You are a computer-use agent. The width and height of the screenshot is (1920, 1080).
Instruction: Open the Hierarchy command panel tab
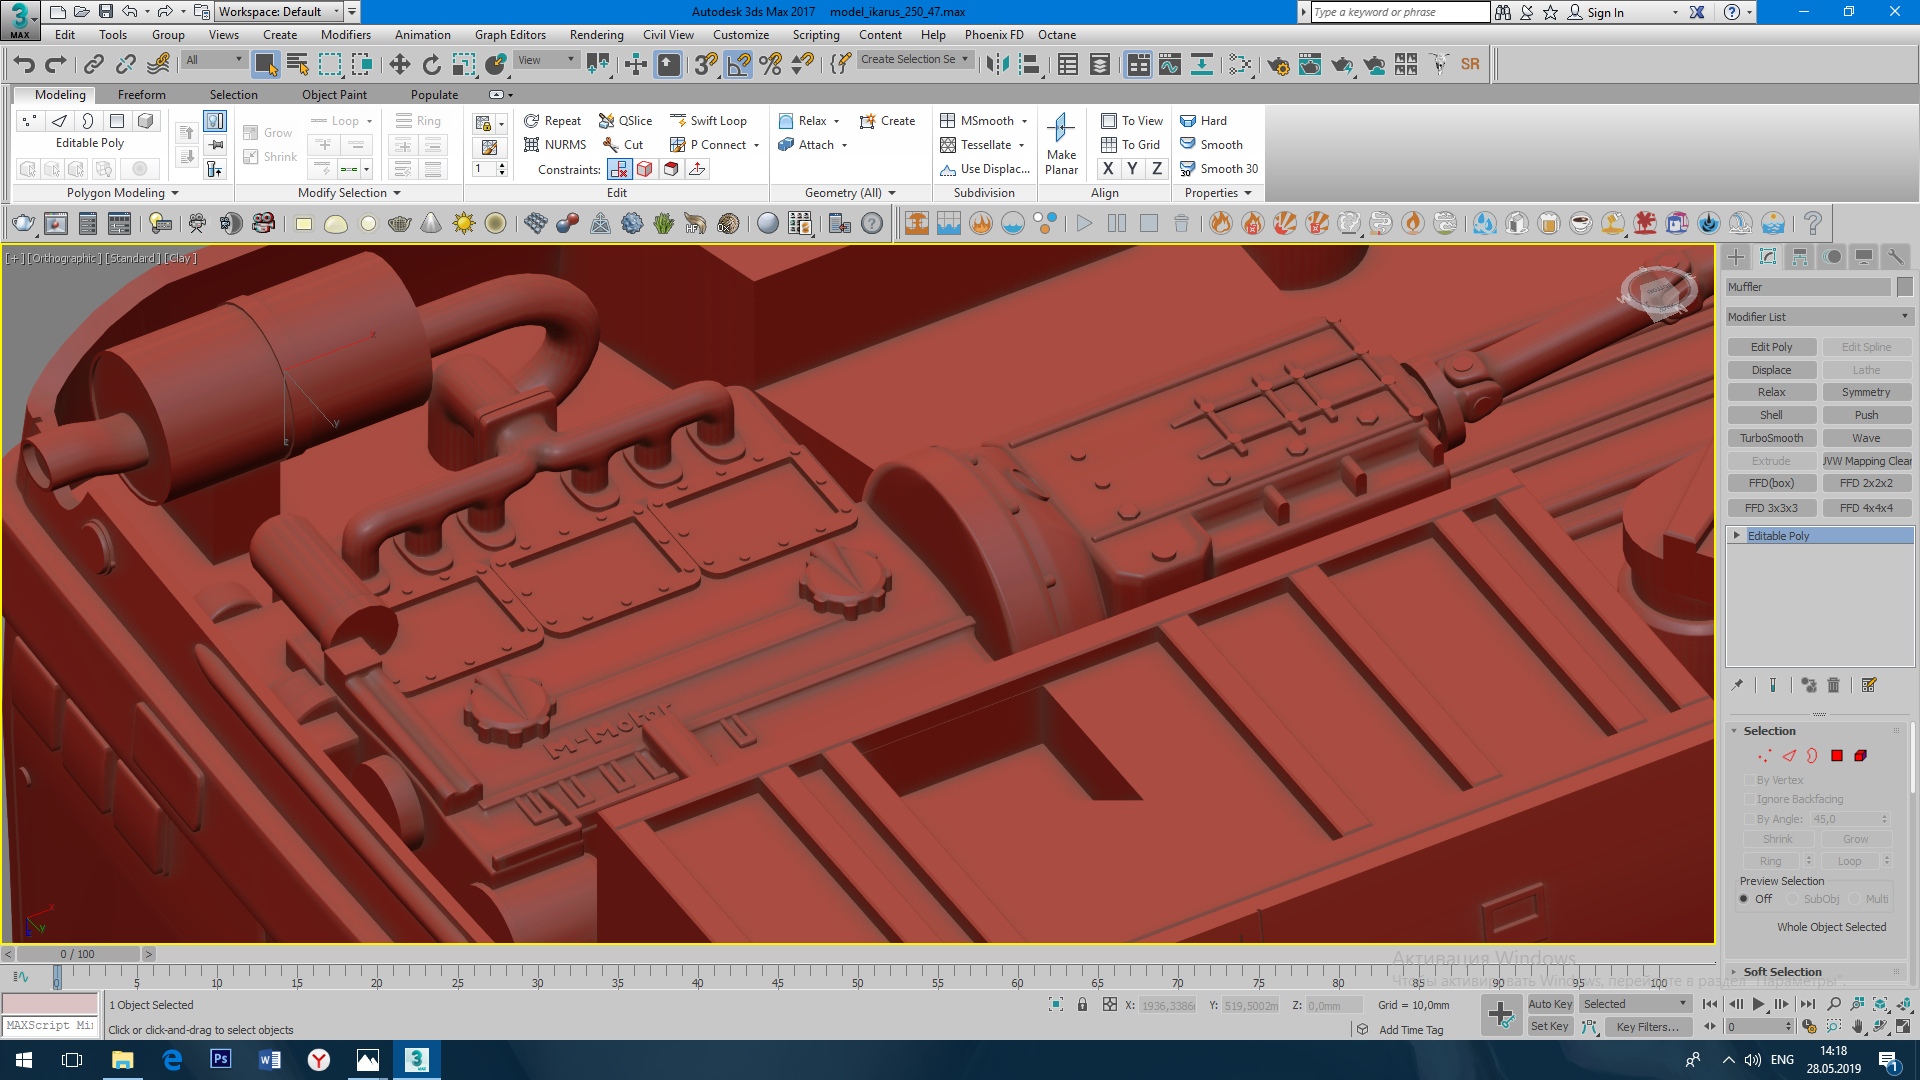1800,257
